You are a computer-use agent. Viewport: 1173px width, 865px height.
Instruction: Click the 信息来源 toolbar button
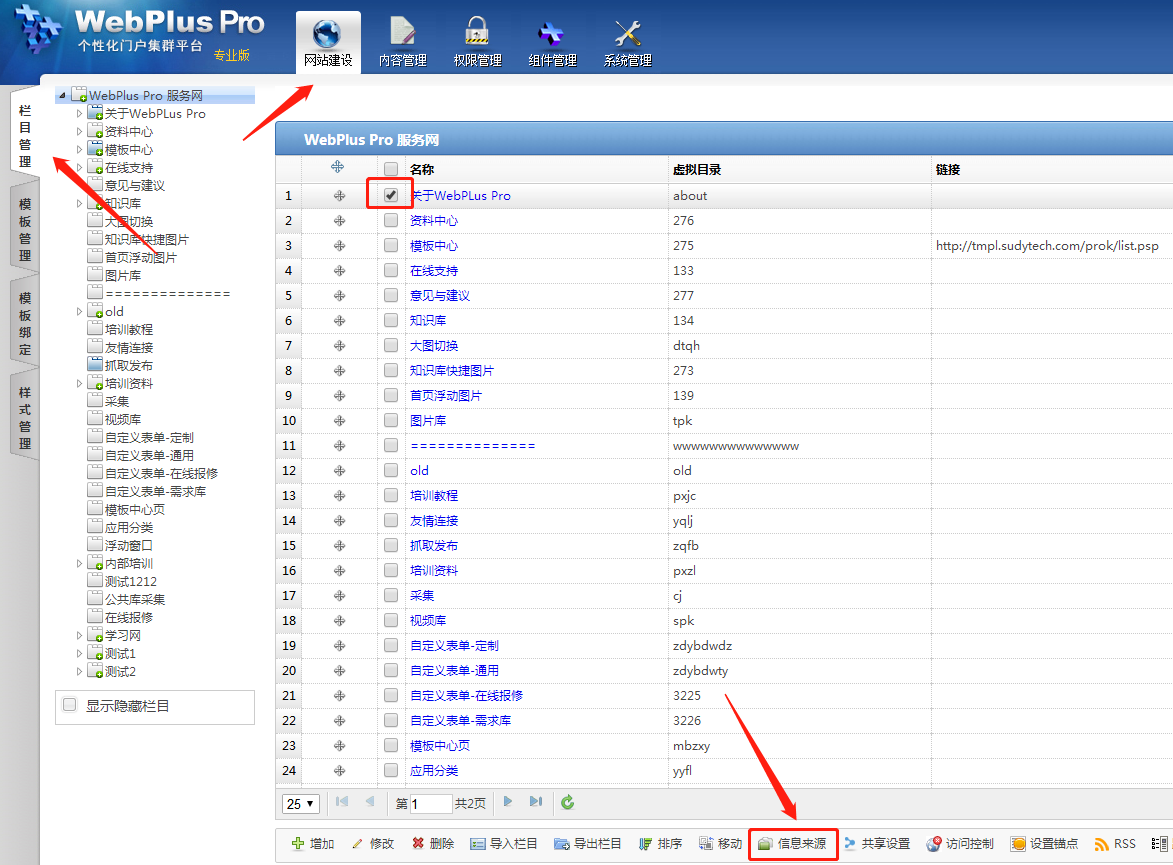coord(793,844)
